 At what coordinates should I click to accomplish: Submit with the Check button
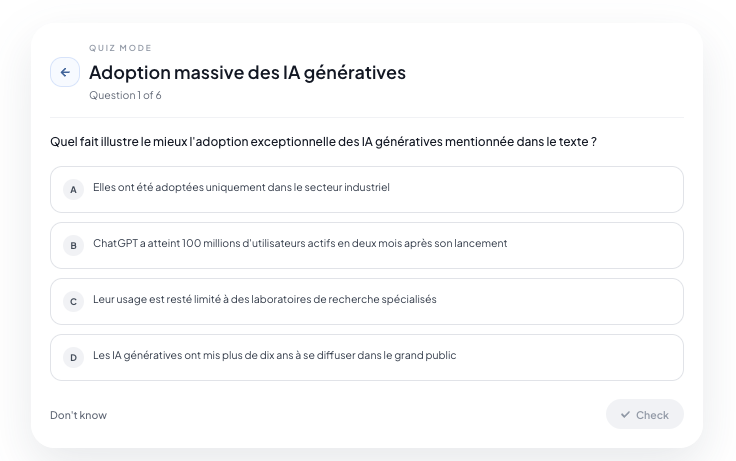tap(644, 414)
